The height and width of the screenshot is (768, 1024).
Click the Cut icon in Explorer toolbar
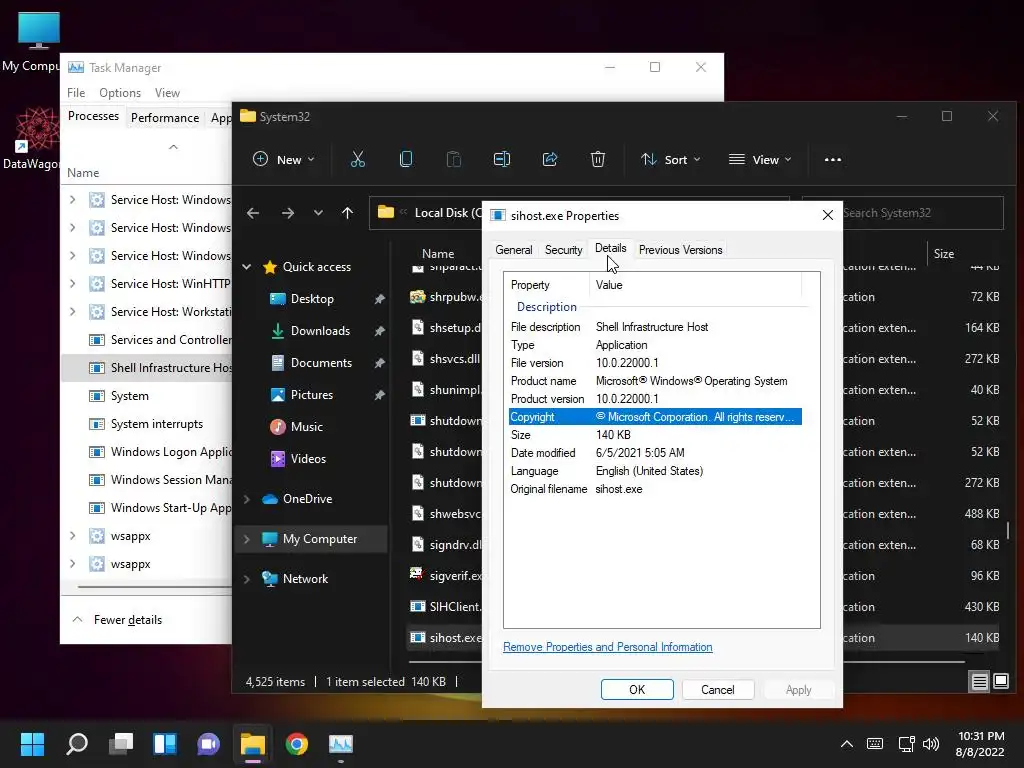tap(358, 159)
